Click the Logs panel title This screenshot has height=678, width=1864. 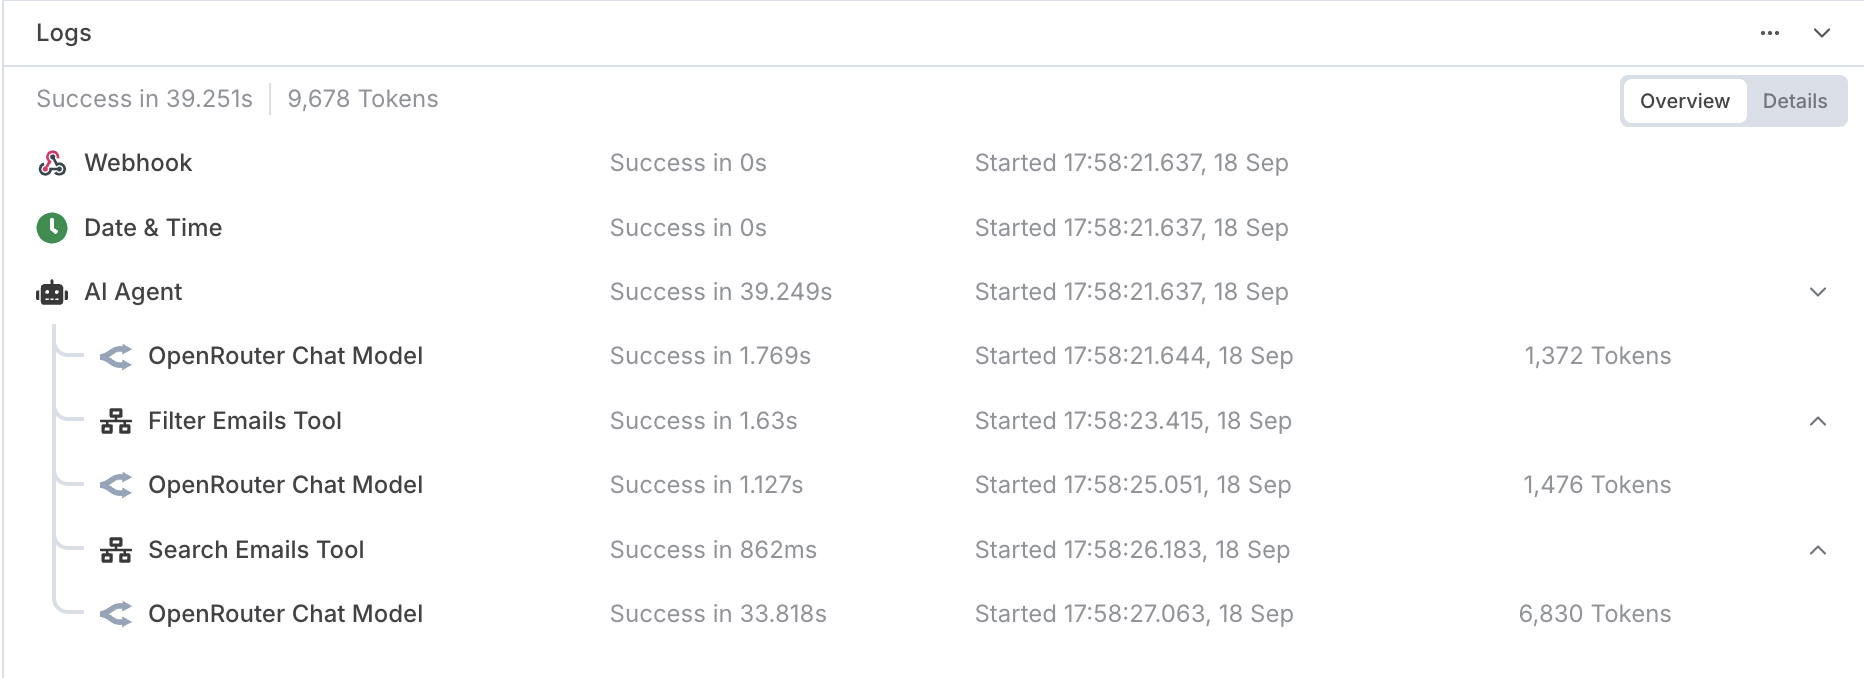[x=64, y=33]
